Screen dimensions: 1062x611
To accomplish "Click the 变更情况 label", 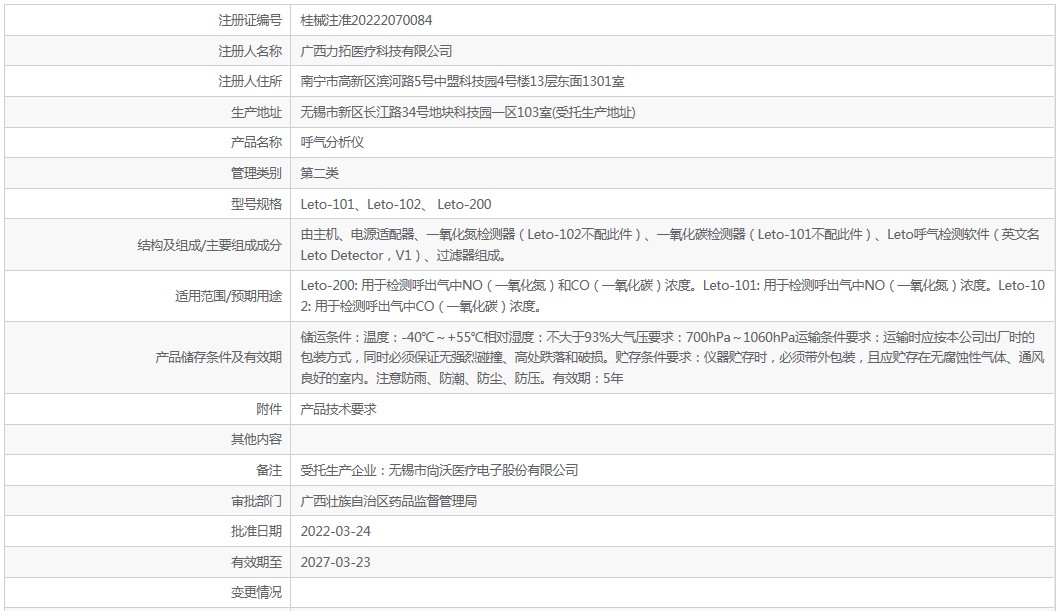I will tap(256, 592).
